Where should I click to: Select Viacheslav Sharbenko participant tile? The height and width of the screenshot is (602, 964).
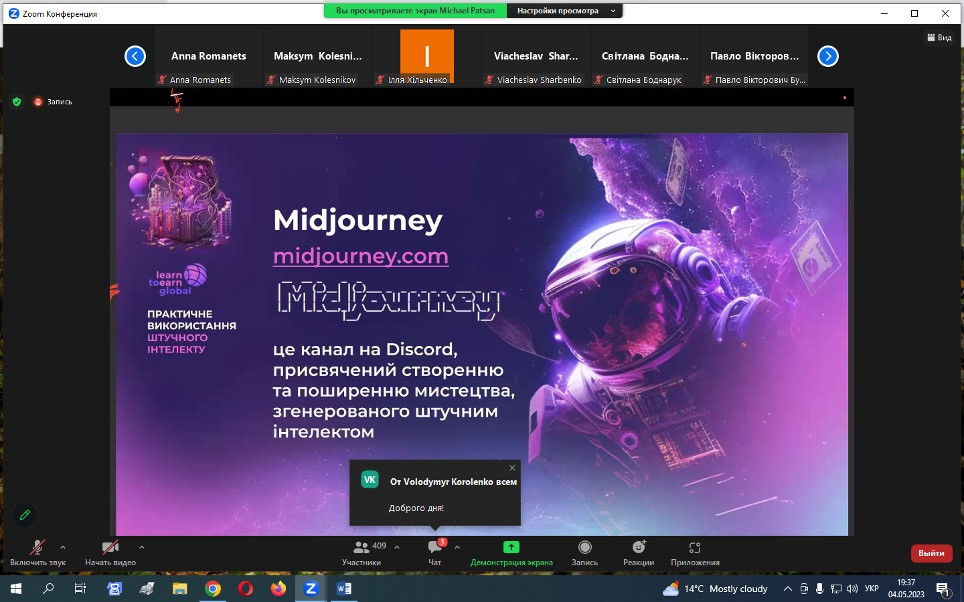535,56
